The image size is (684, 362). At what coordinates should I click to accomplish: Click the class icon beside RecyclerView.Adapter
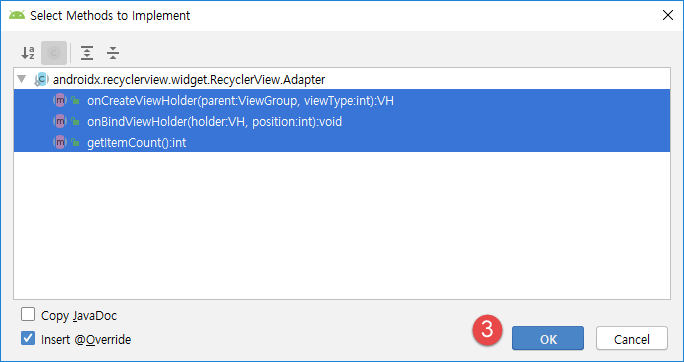pos(41,80)
